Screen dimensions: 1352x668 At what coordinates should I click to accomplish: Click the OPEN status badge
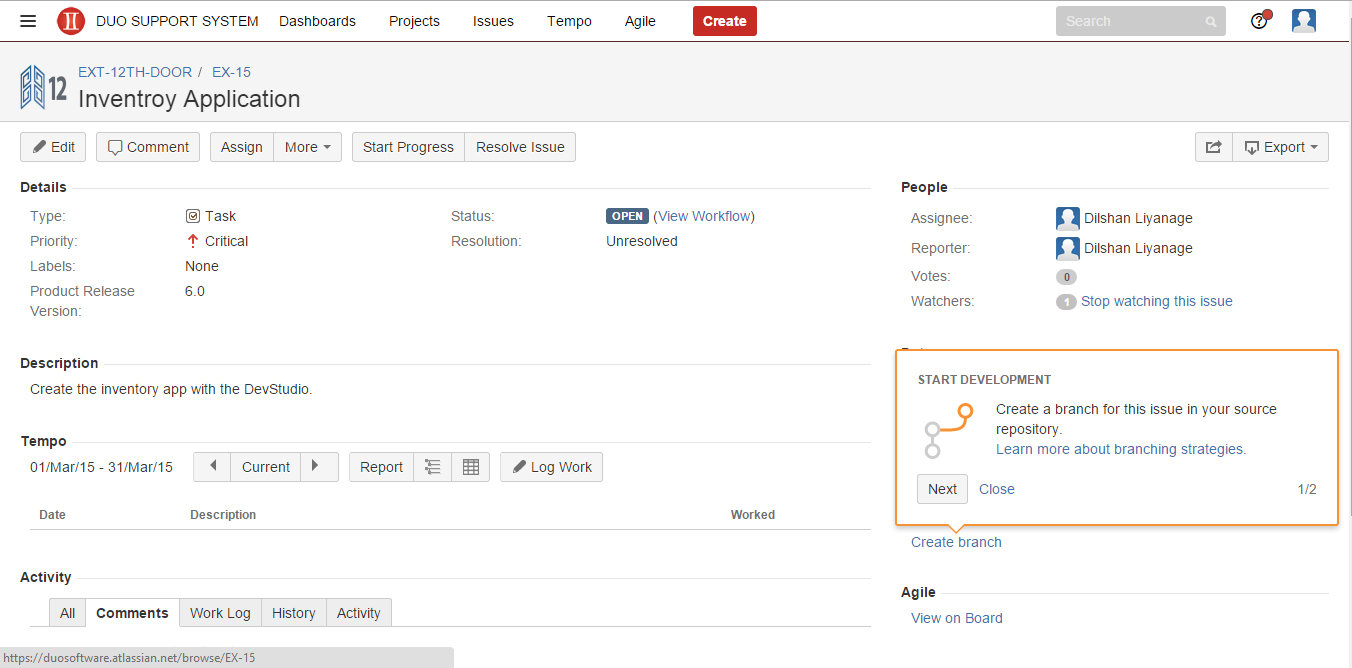[628, 216]
